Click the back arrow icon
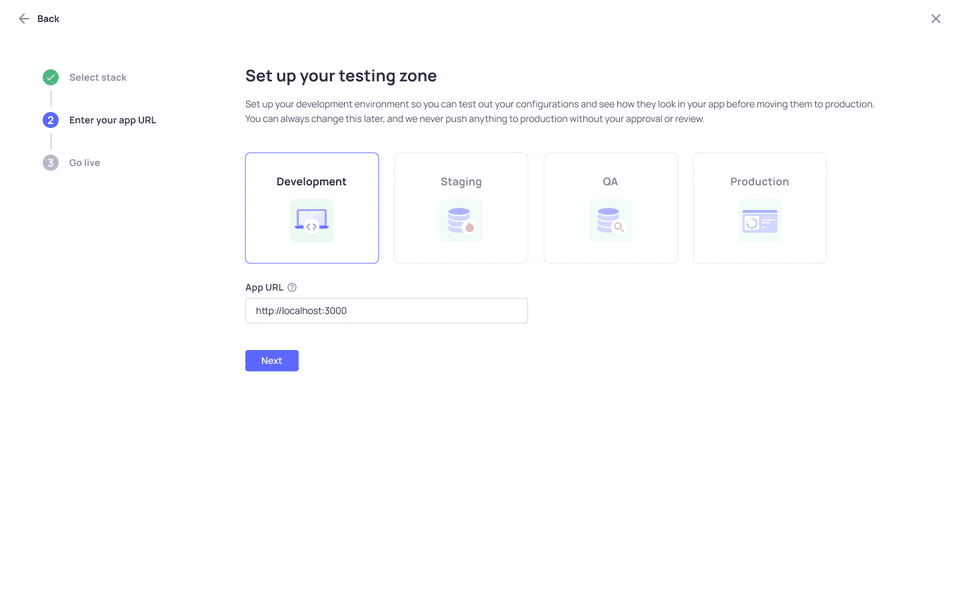This screenshot has height=600, width=960. click(x=24, y=19)
